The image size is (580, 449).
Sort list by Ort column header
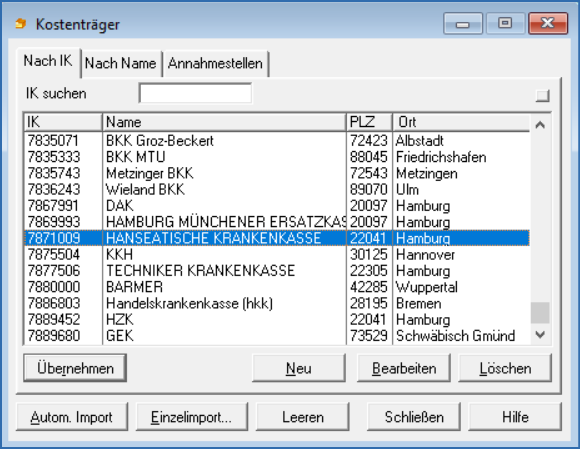(x=461, y=122)
